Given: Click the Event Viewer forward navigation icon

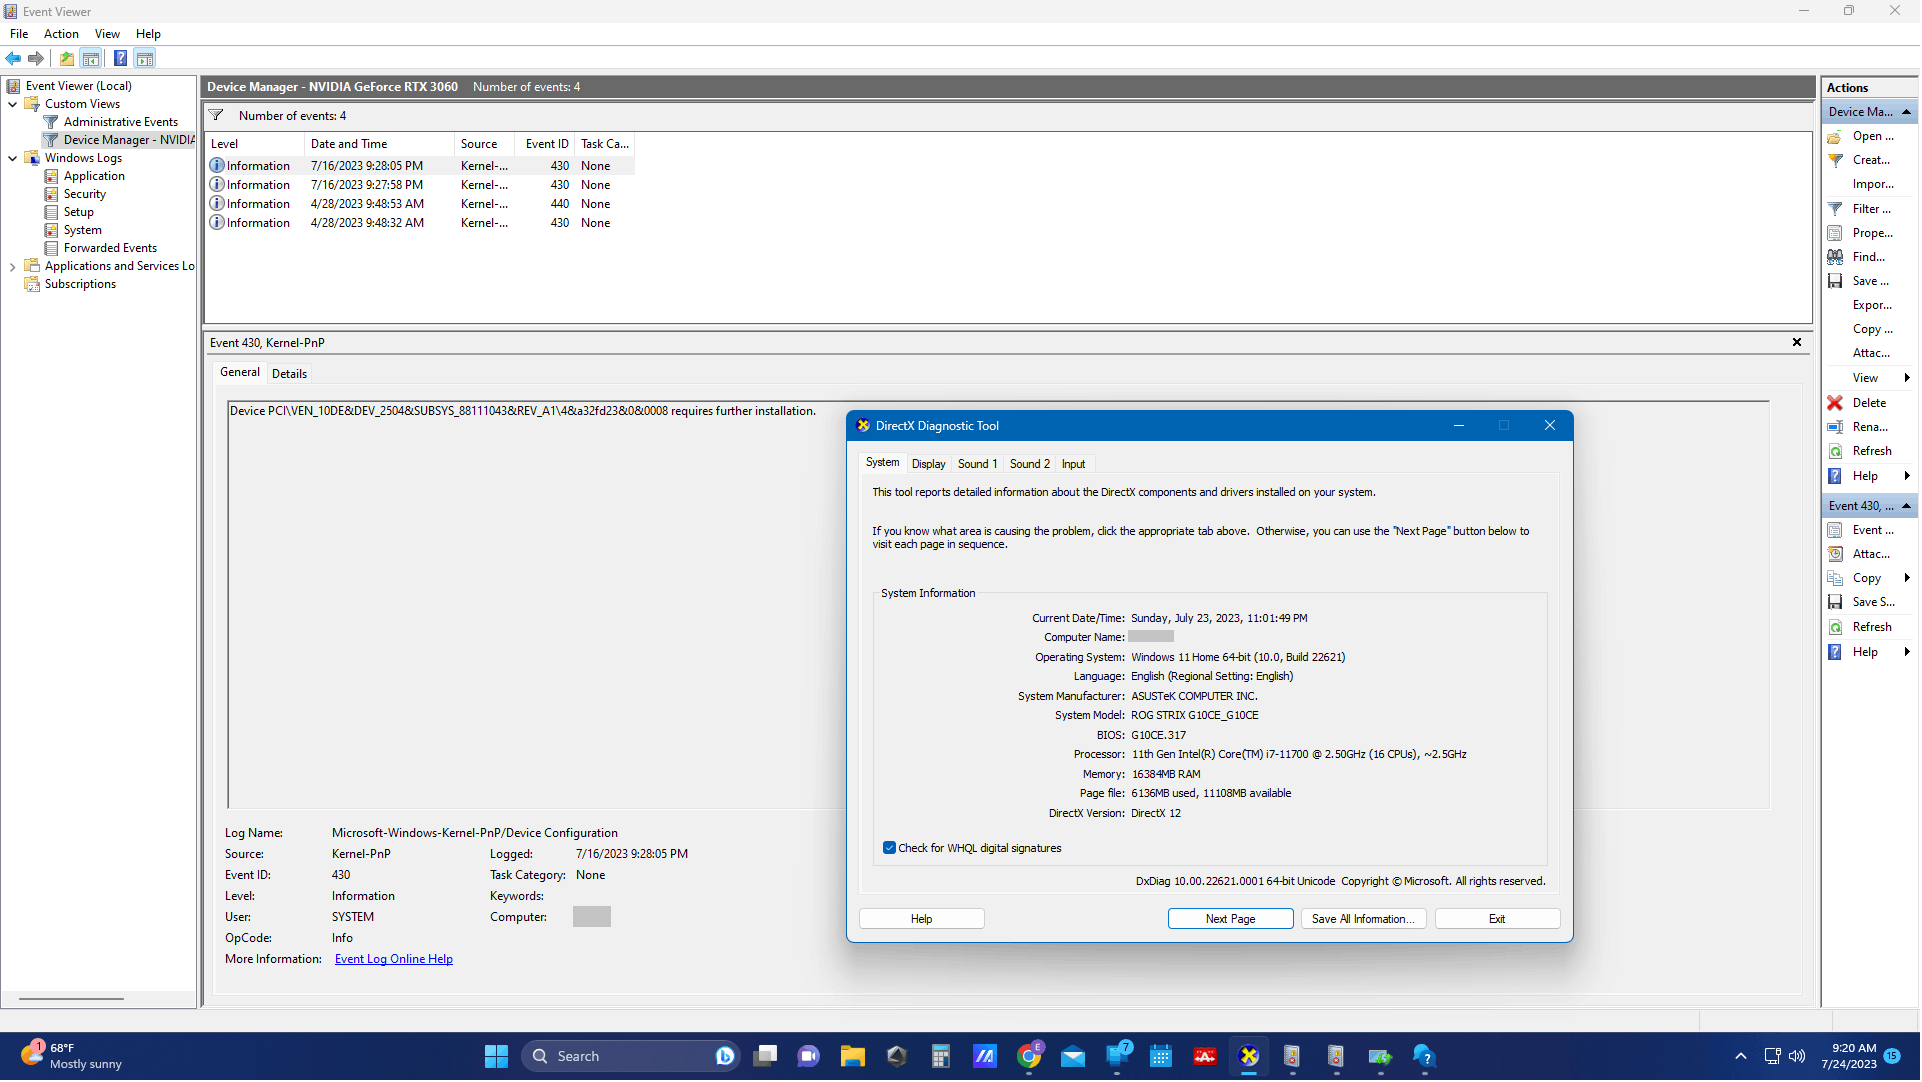Looking at the screenshot, I should (x=36, y=58).
